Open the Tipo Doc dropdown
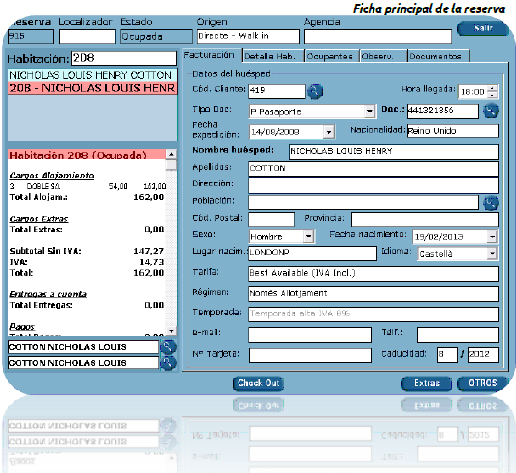Image resolution: width=516 pixels, height=473 pixels. click(x=370, y=111)
